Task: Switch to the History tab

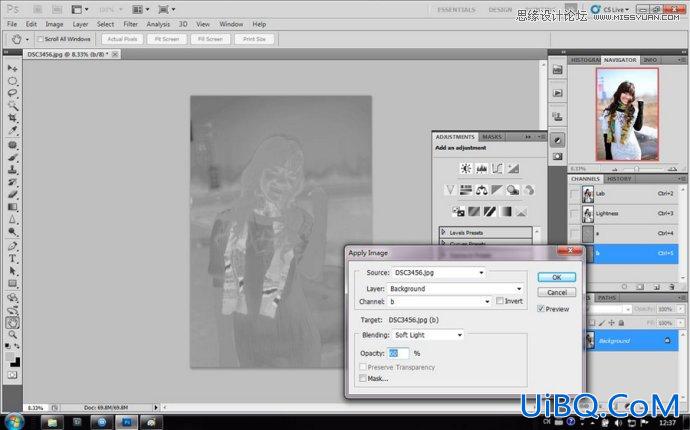Action: click(619, 179)
